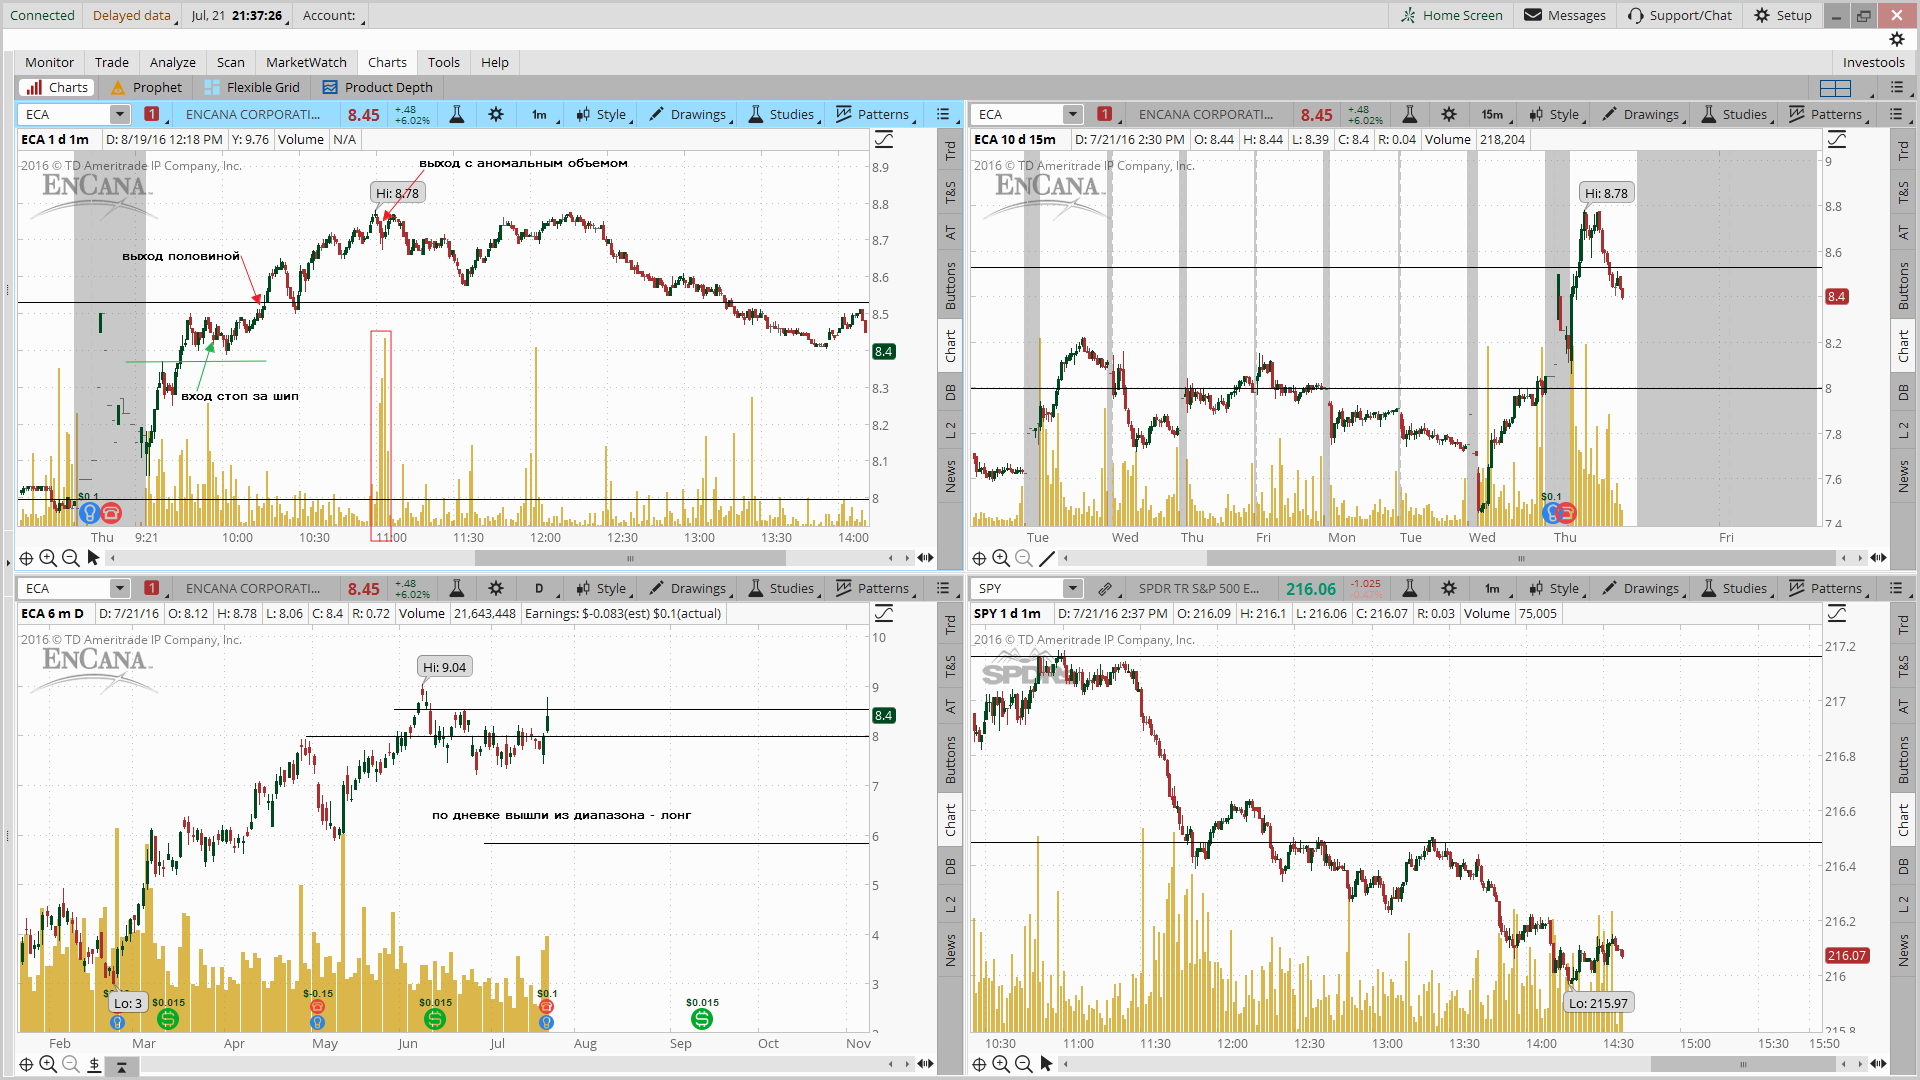This screenshot has width=1920, height=1080.
Task: Toggle the T&S side panel on ECA 1m chart
Action: [950, 192]
